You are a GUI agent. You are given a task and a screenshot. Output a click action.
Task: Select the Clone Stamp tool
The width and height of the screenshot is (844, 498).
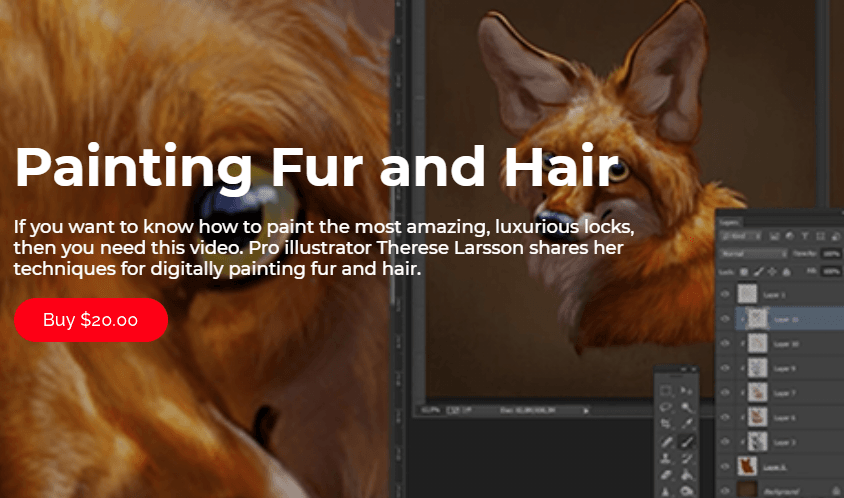(666, 459)
